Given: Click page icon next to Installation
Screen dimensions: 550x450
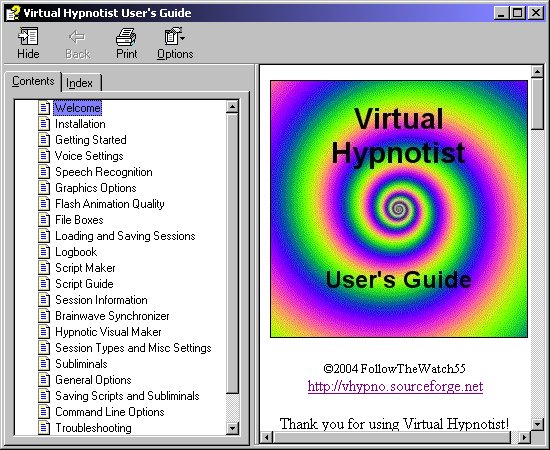Looking at the screenshot, I should (x=44, y=124).
